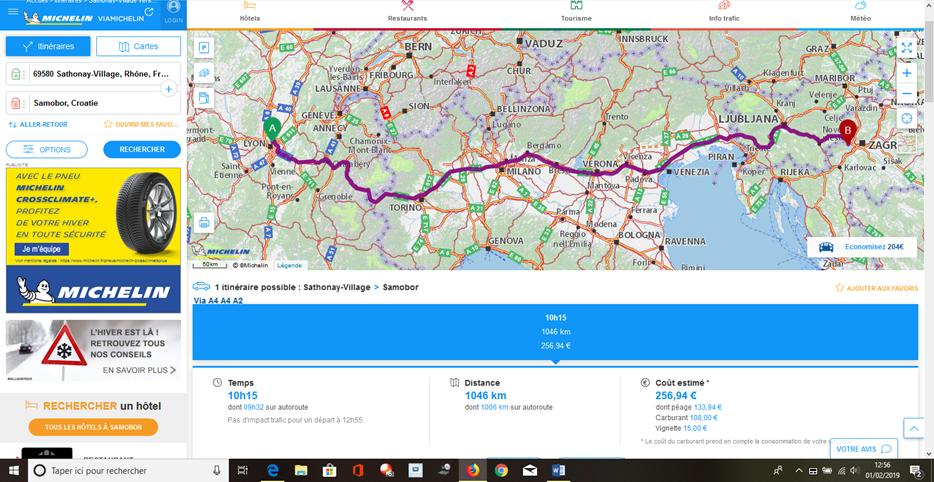Edit the Samobor, Croatie destination field

pyautogui.click(x=95, y=102)
